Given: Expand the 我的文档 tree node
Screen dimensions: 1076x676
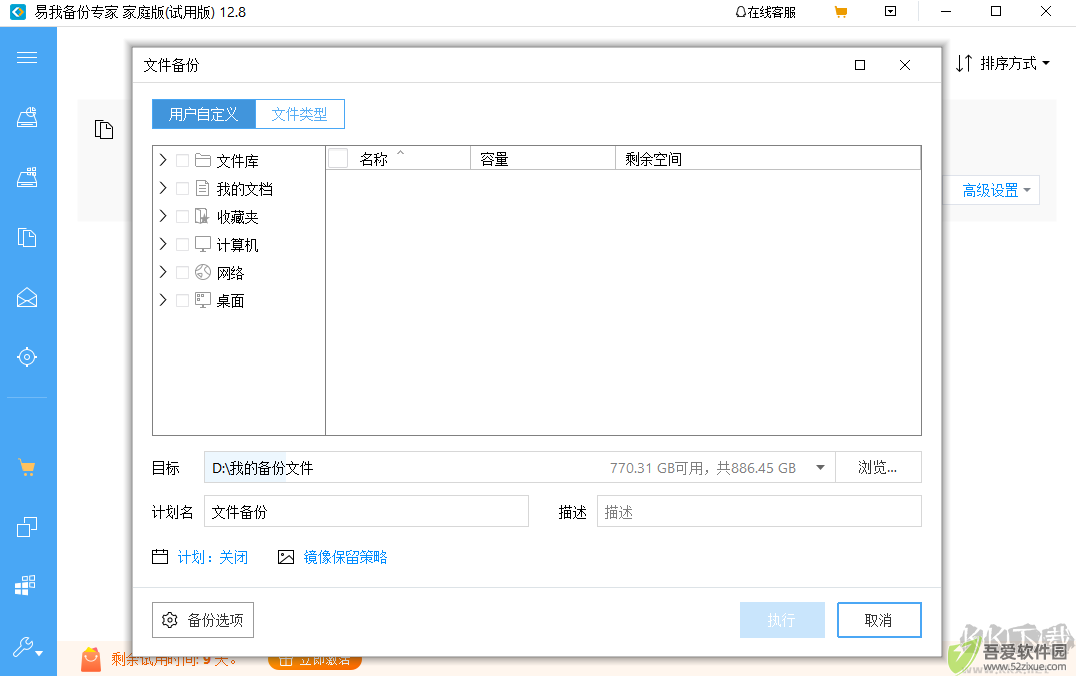Looking at the screenshot, I should (x=163, y=188).
